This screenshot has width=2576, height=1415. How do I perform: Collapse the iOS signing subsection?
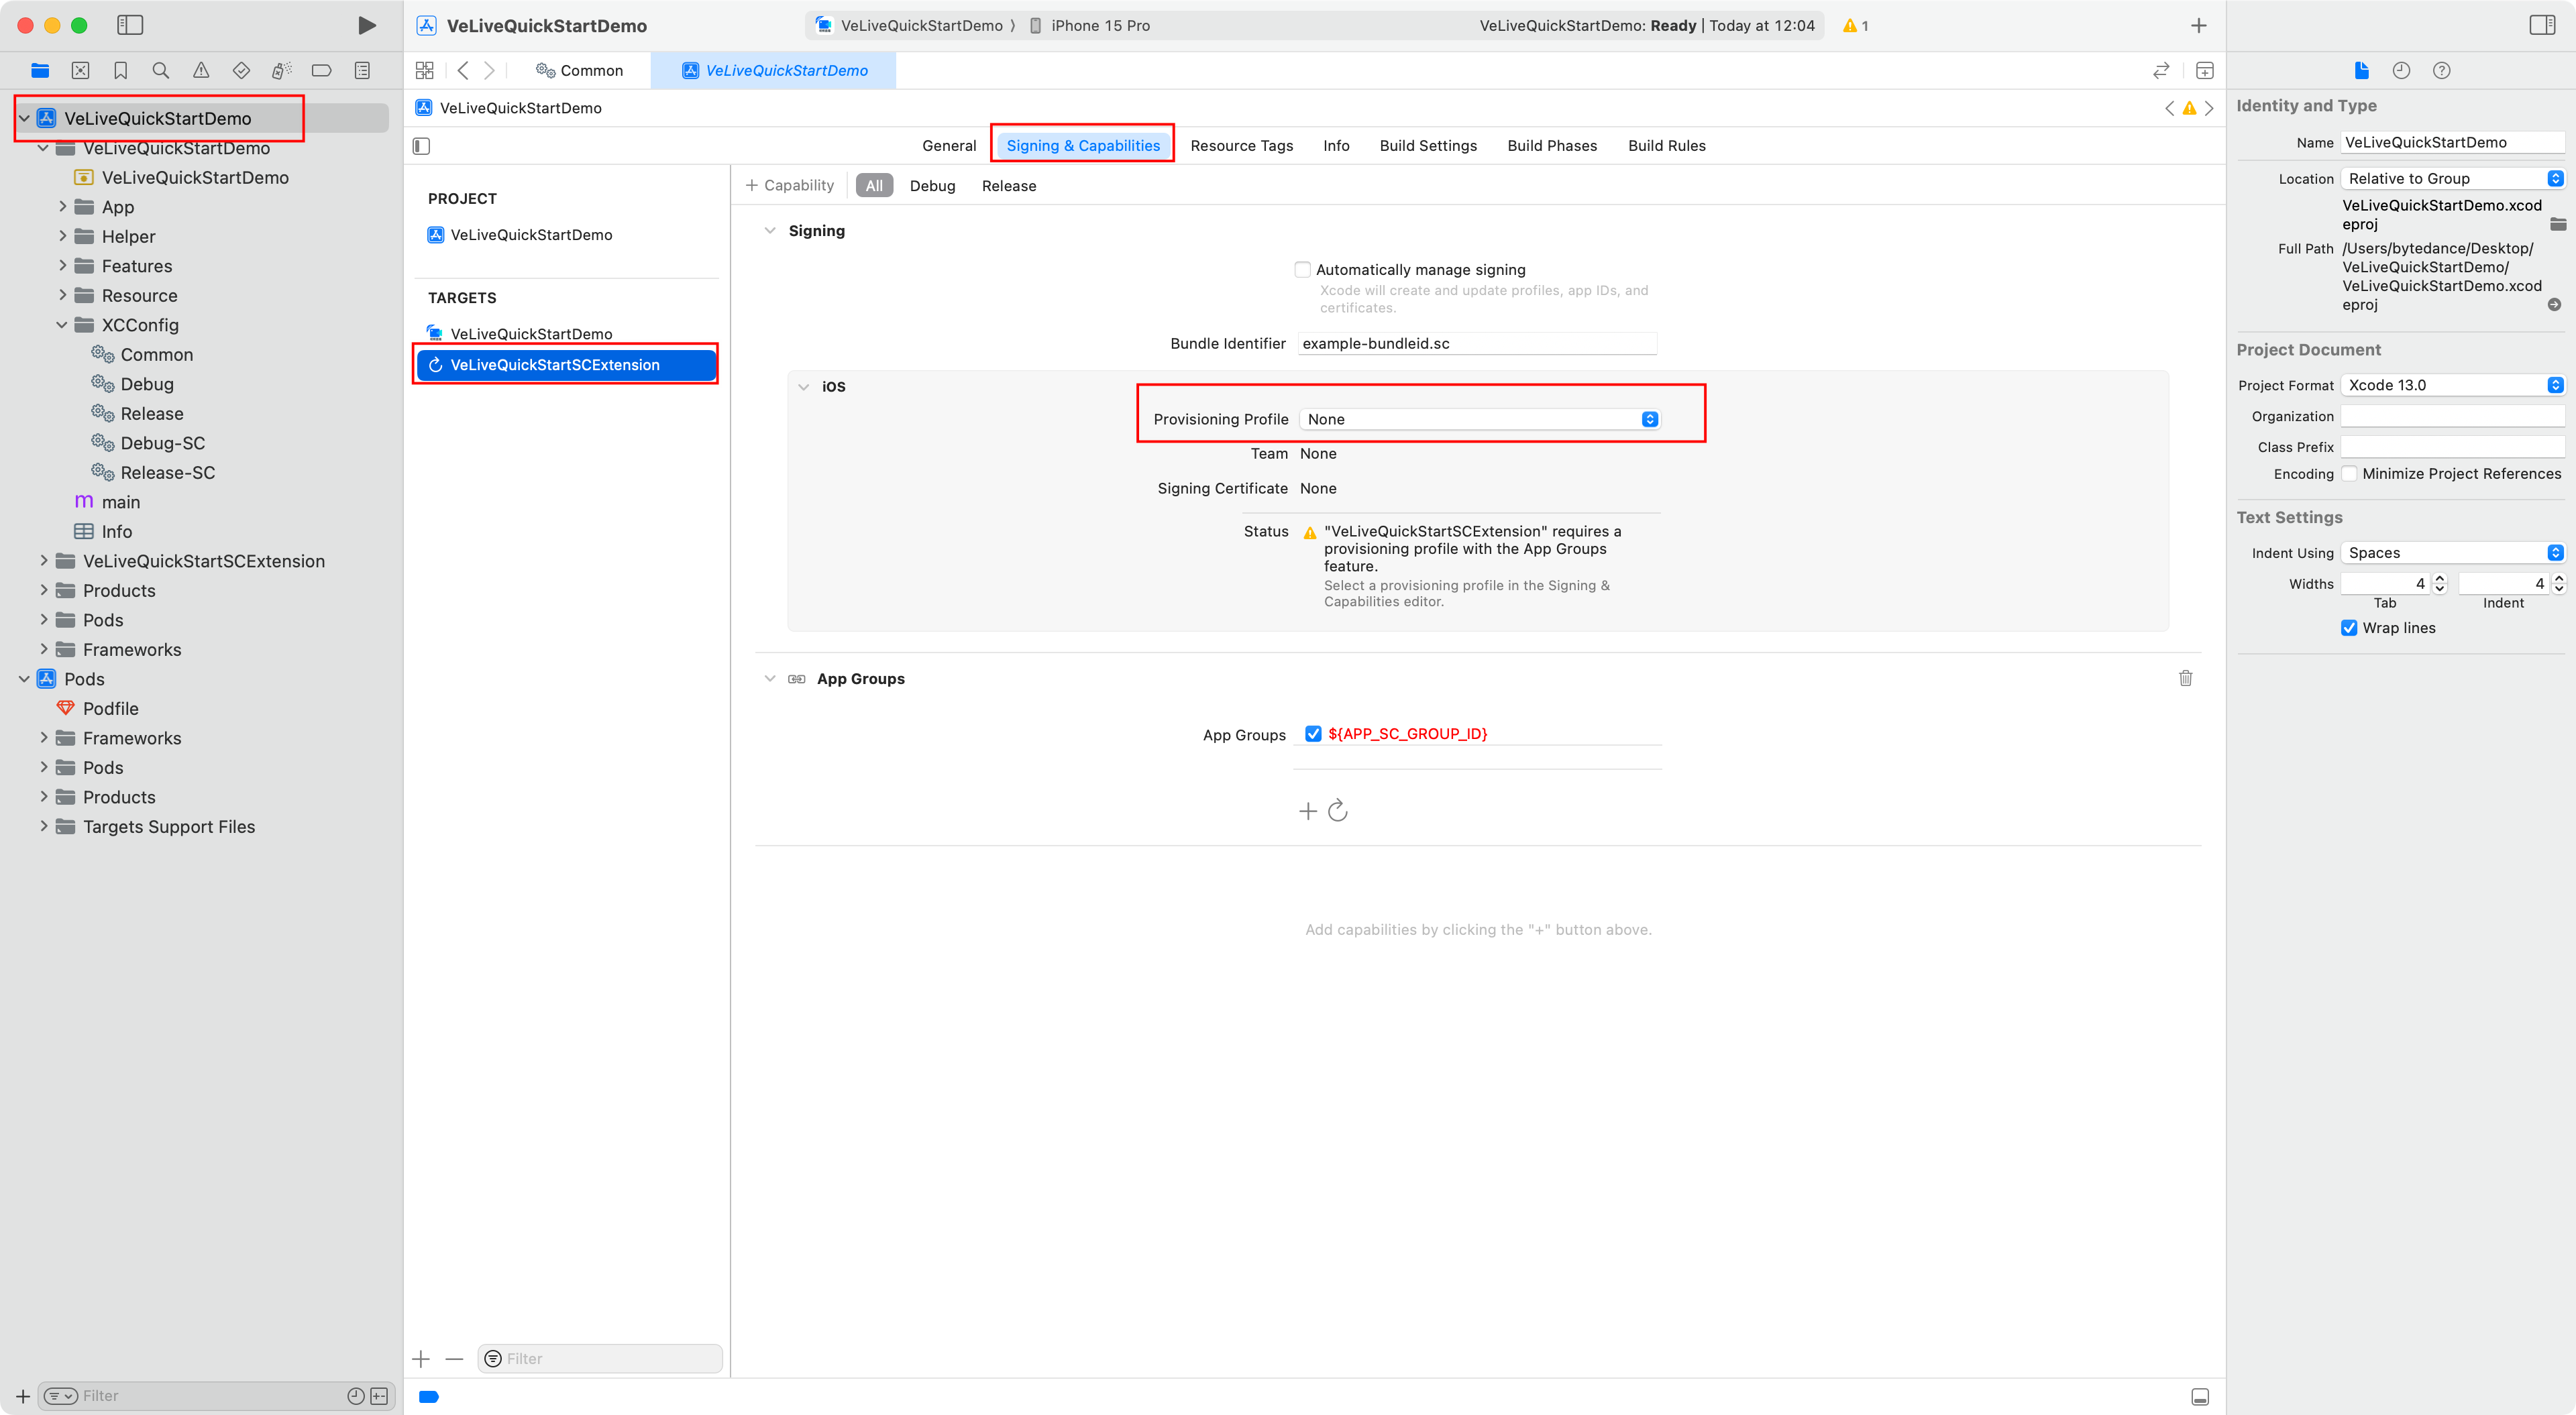[803, 387]
